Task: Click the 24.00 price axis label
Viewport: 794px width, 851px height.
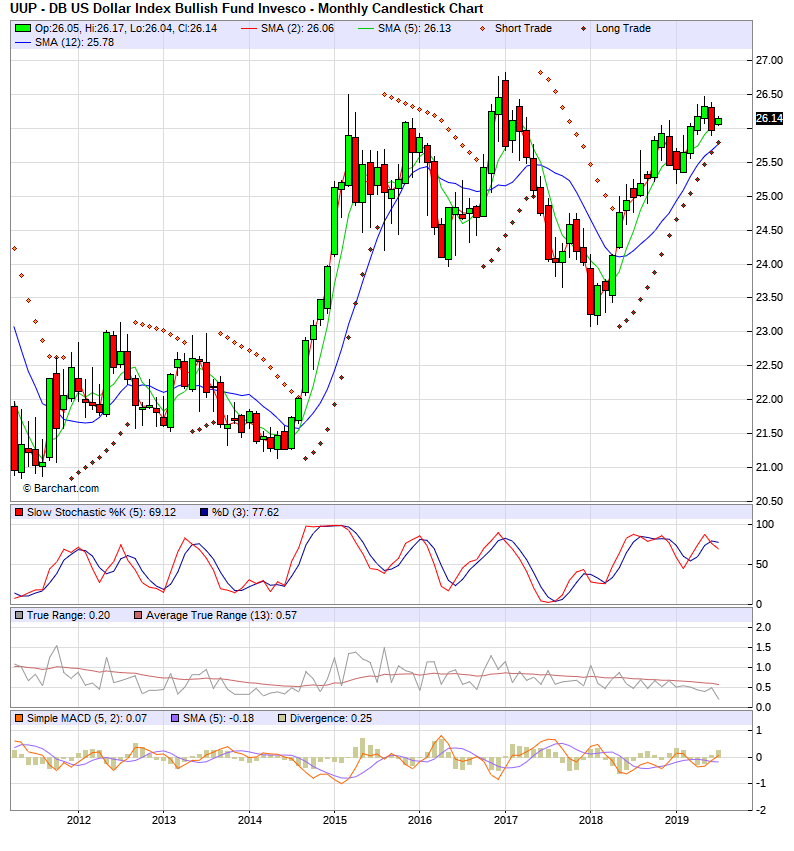Action: tap(770, 264)
